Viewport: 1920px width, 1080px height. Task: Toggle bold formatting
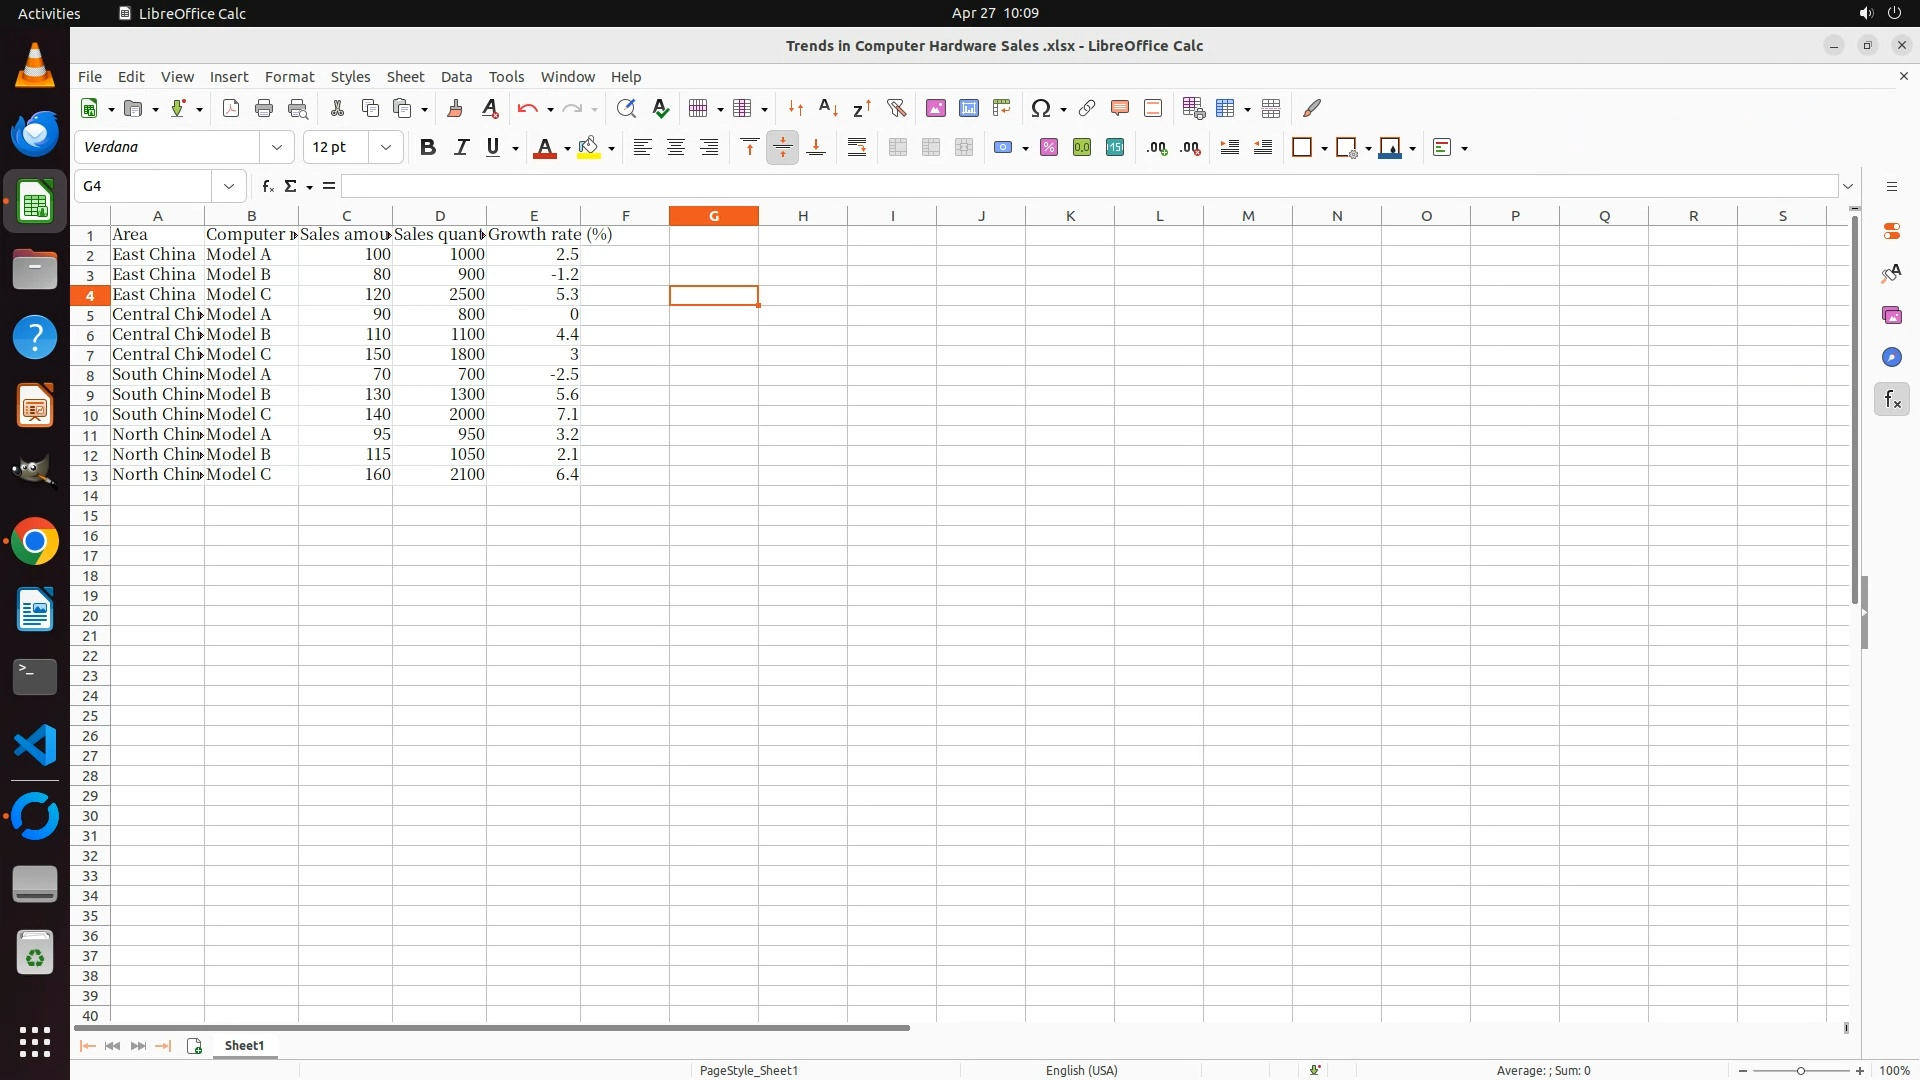coord(428,148)
